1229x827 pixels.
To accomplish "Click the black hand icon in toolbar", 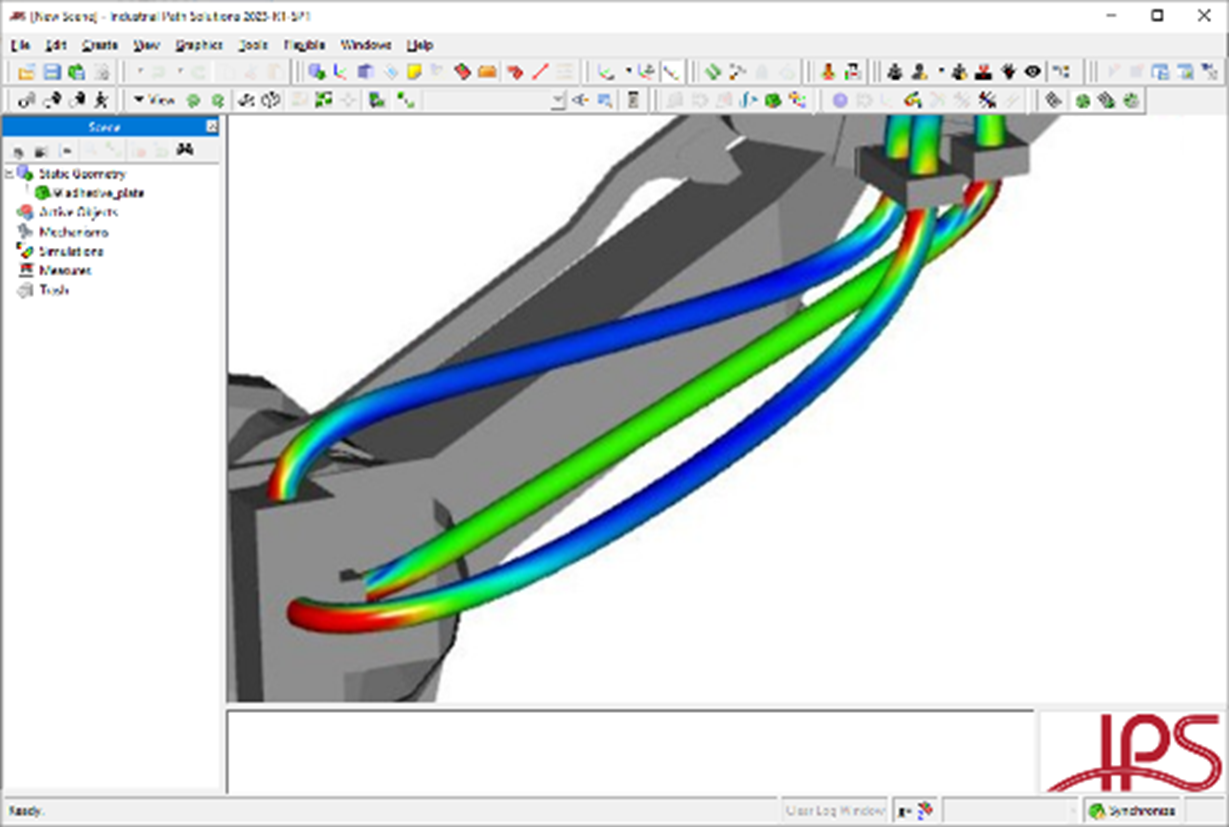I will coord(1009,71).
